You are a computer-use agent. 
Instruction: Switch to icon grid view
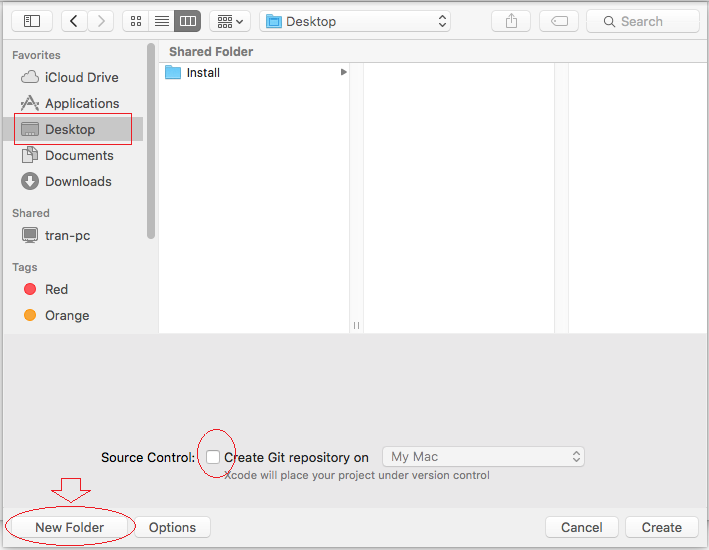(x=136, y=21)
